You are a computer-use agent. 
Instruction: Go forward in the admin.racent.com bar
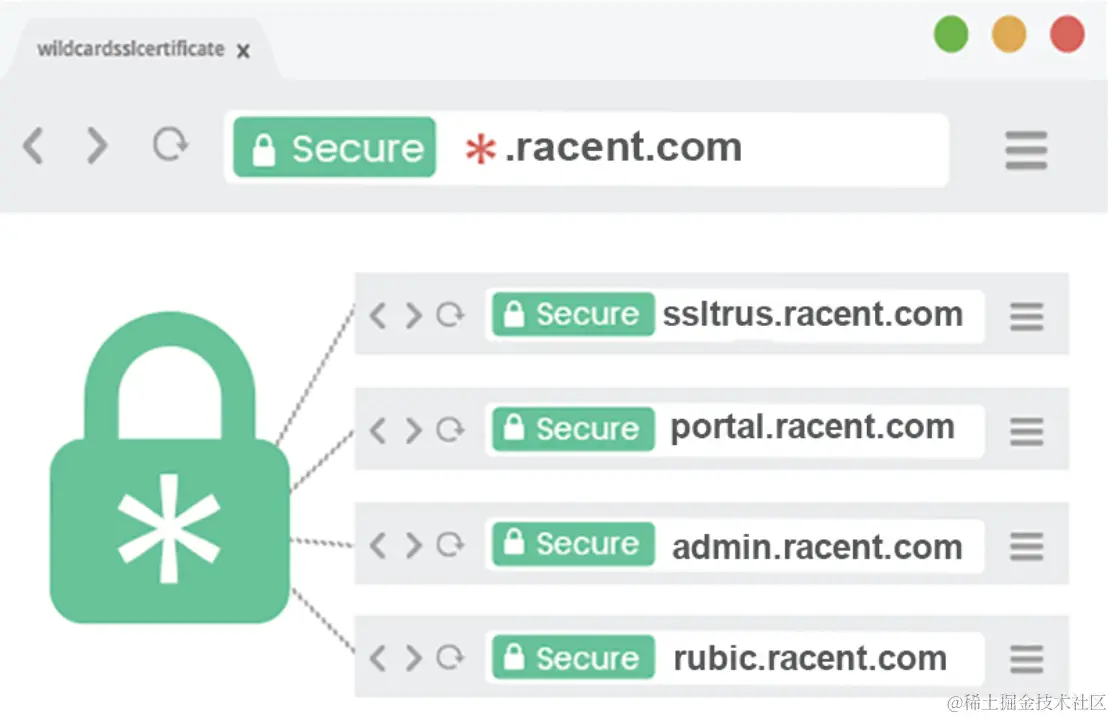pyautogui.click(x=414, y=545)
